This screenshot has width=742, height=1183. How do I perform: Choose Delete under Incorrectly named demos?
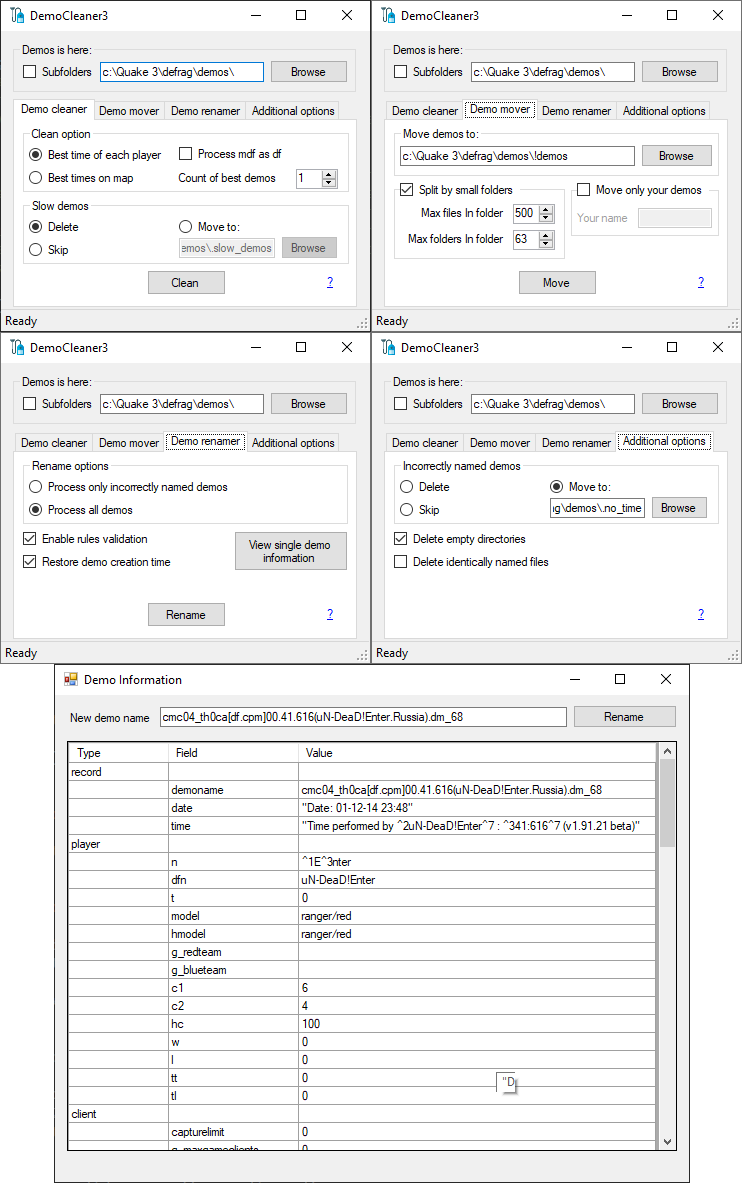pos(407,487)
